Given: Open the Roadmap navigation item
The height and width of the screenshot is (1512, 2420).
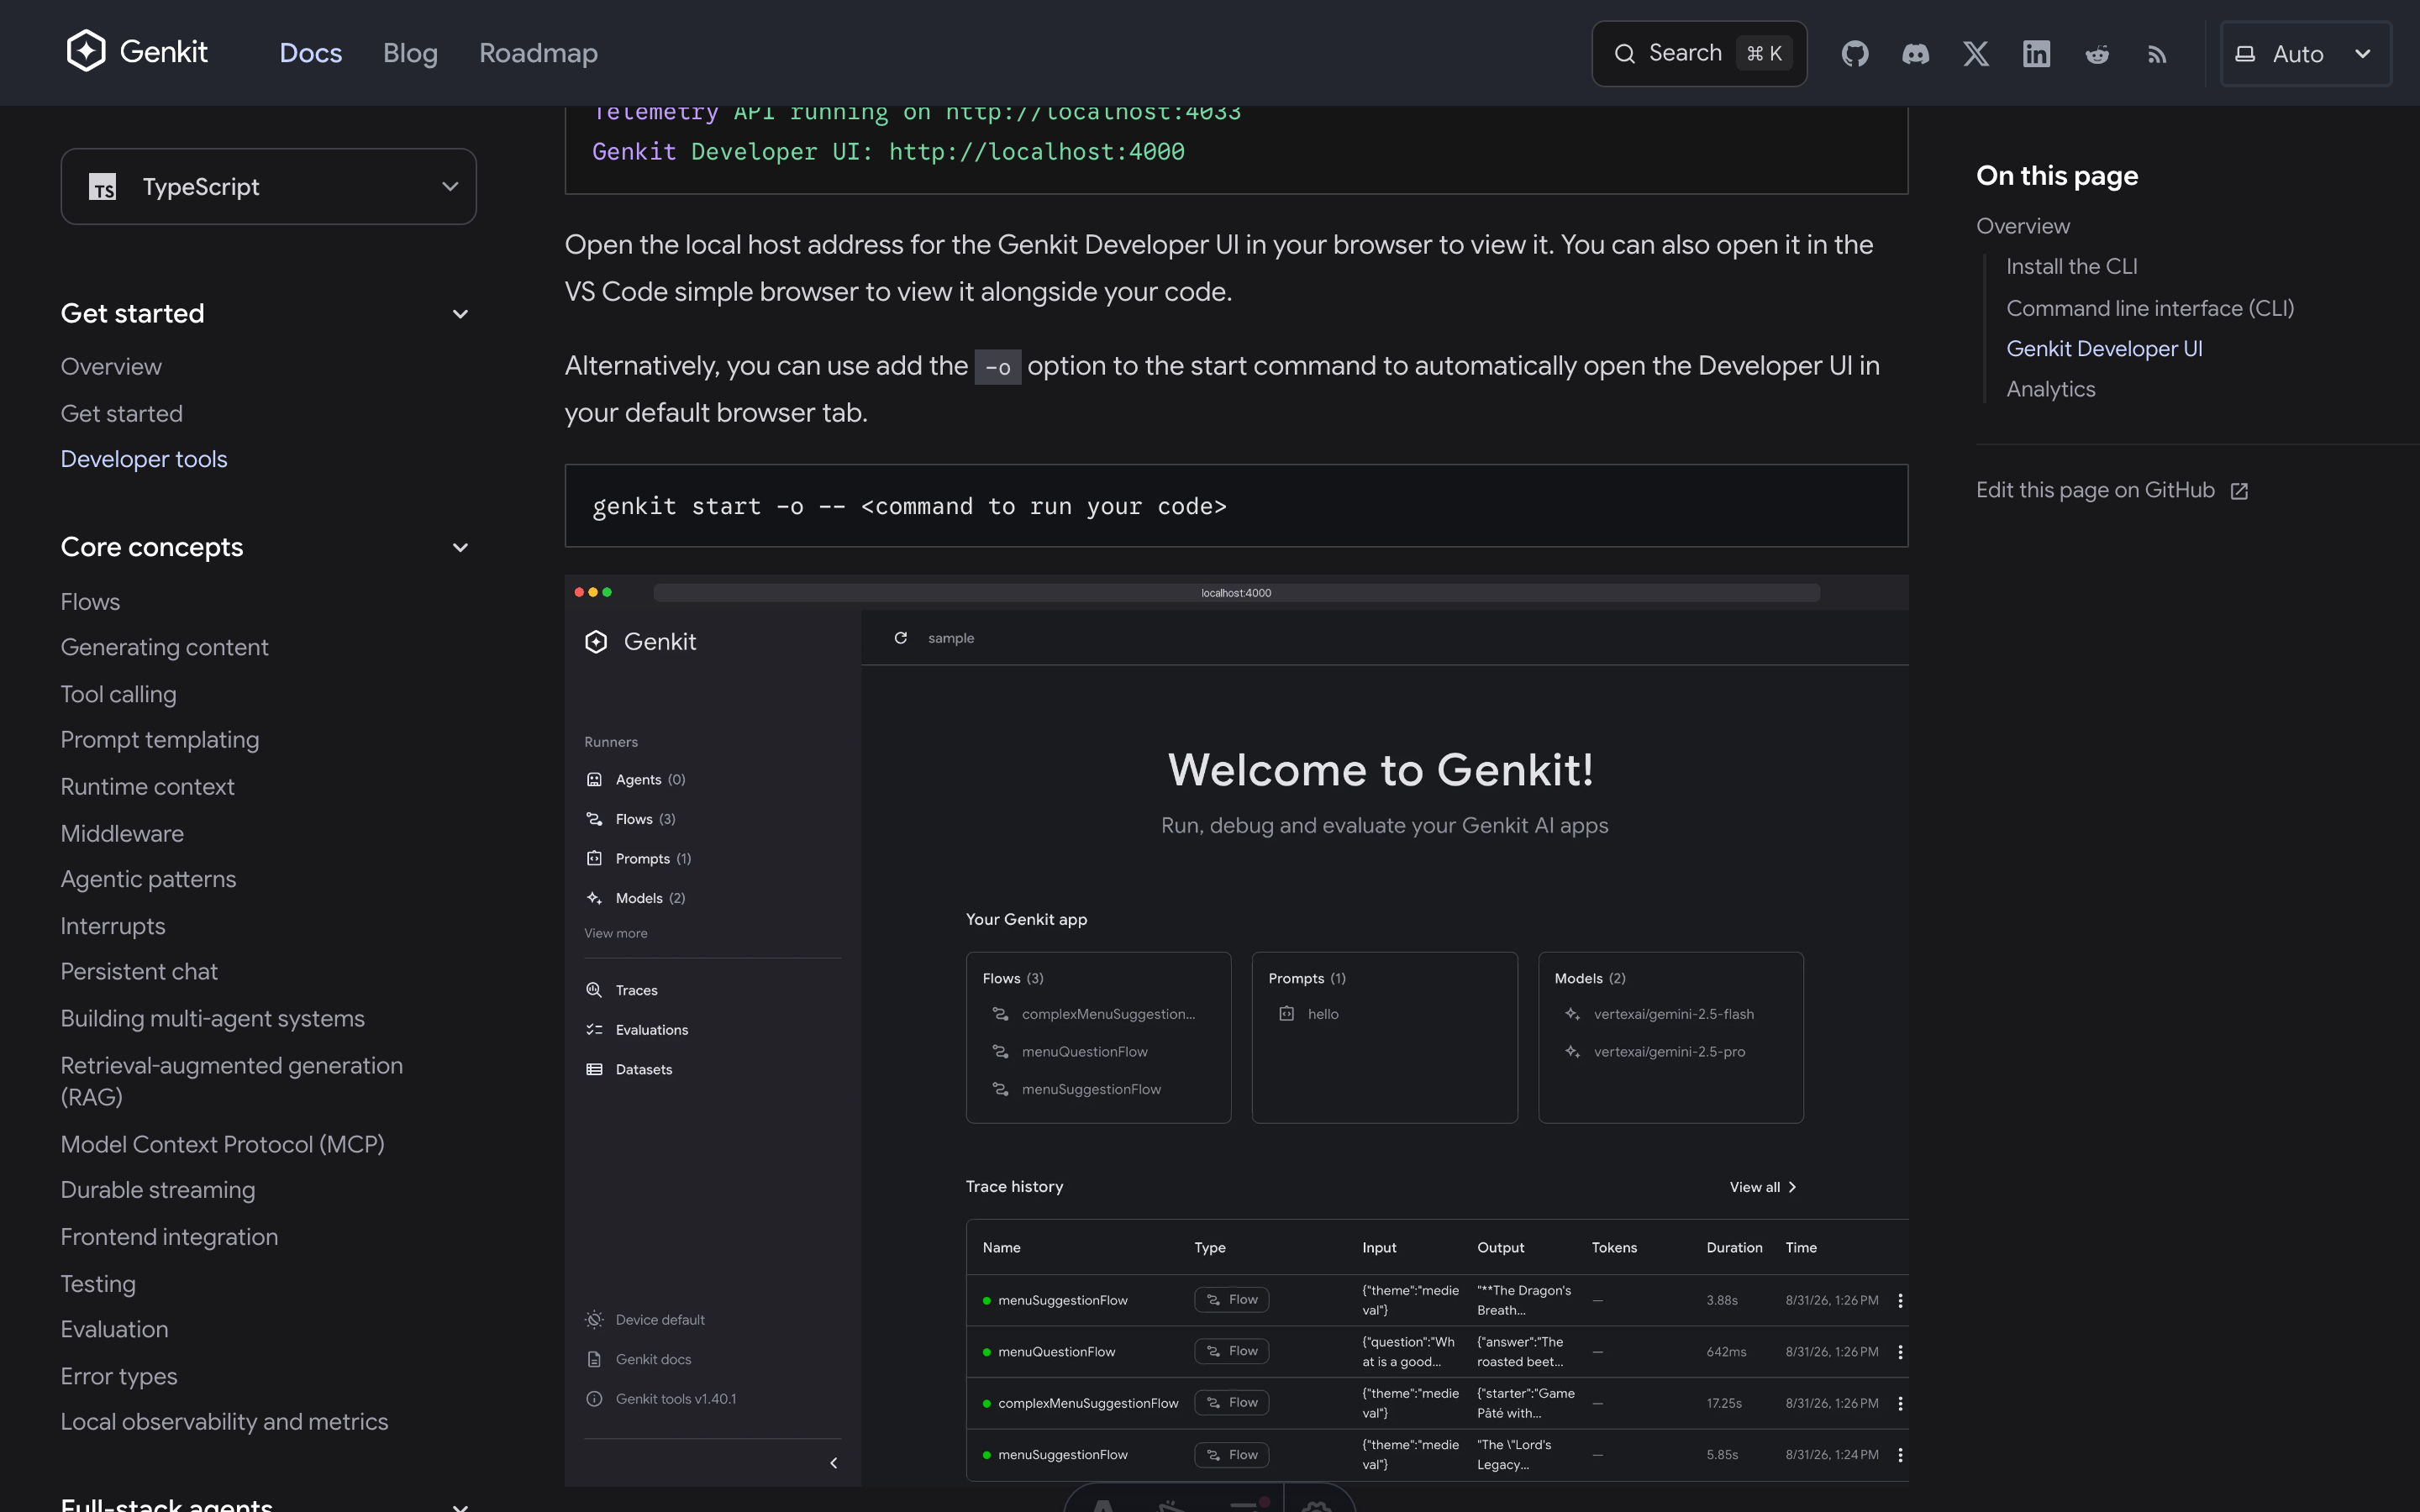Looking at the screenshot, I should [538, 53].
